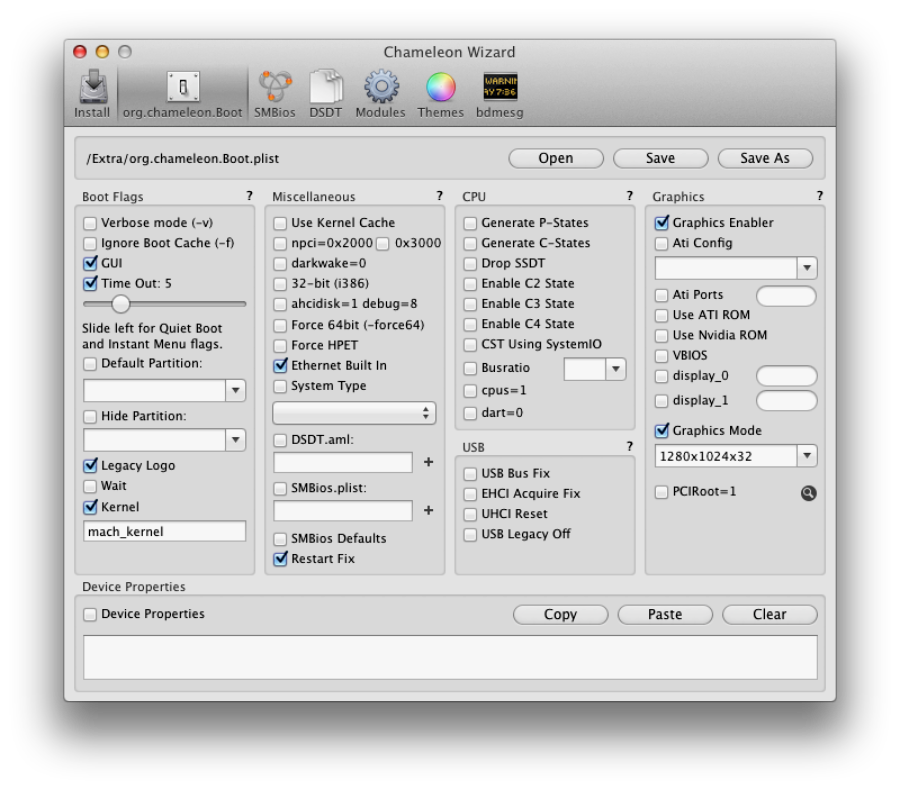Uncheck the Graphics Enabler checkbox
The width and height of the screenshot is (900, 790).
point(662,223)
